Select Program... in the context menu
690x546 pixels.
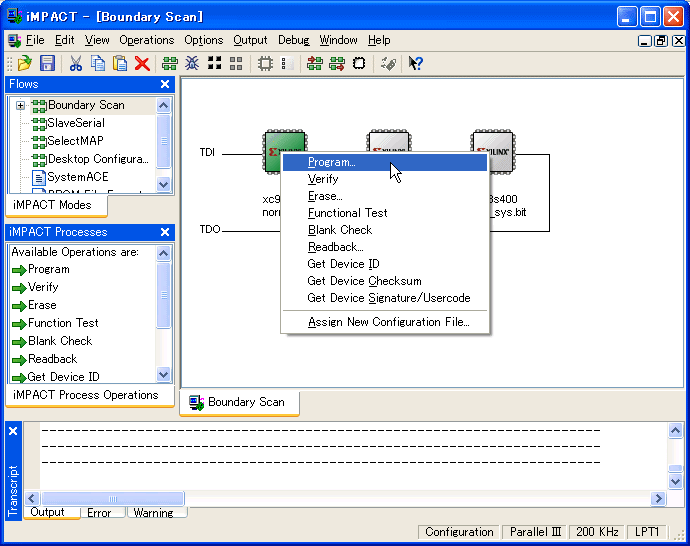(x=331, y=162)
